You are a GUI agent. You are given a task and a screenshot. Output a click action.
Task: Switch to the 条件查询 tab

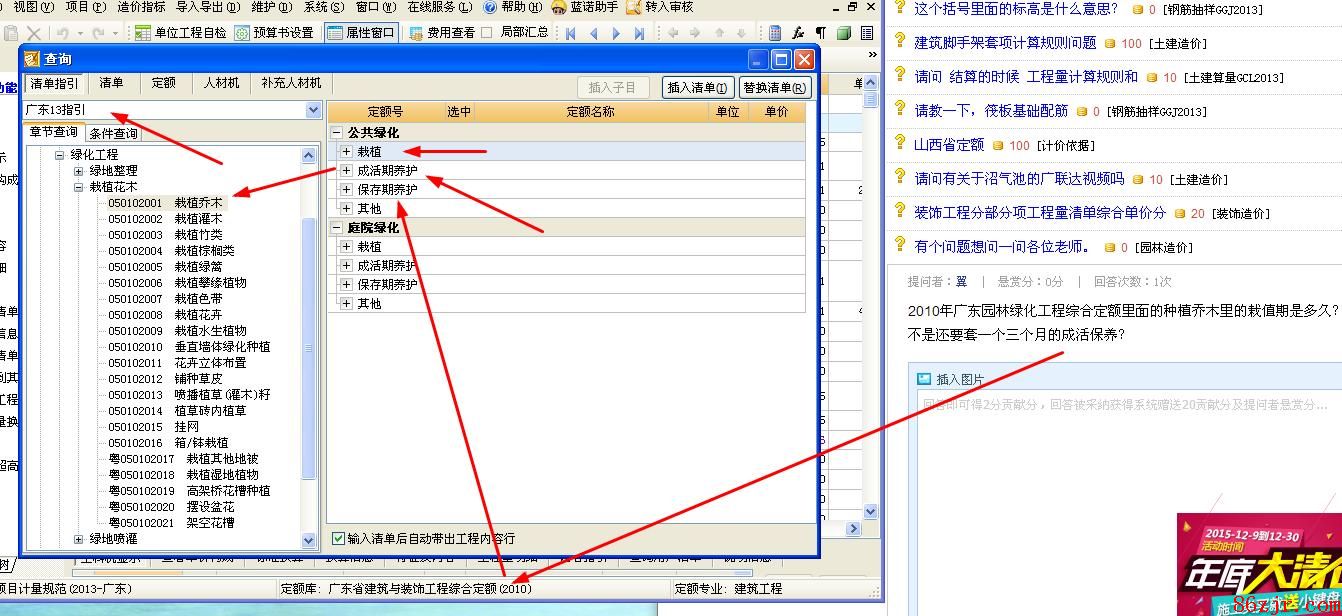113,133
